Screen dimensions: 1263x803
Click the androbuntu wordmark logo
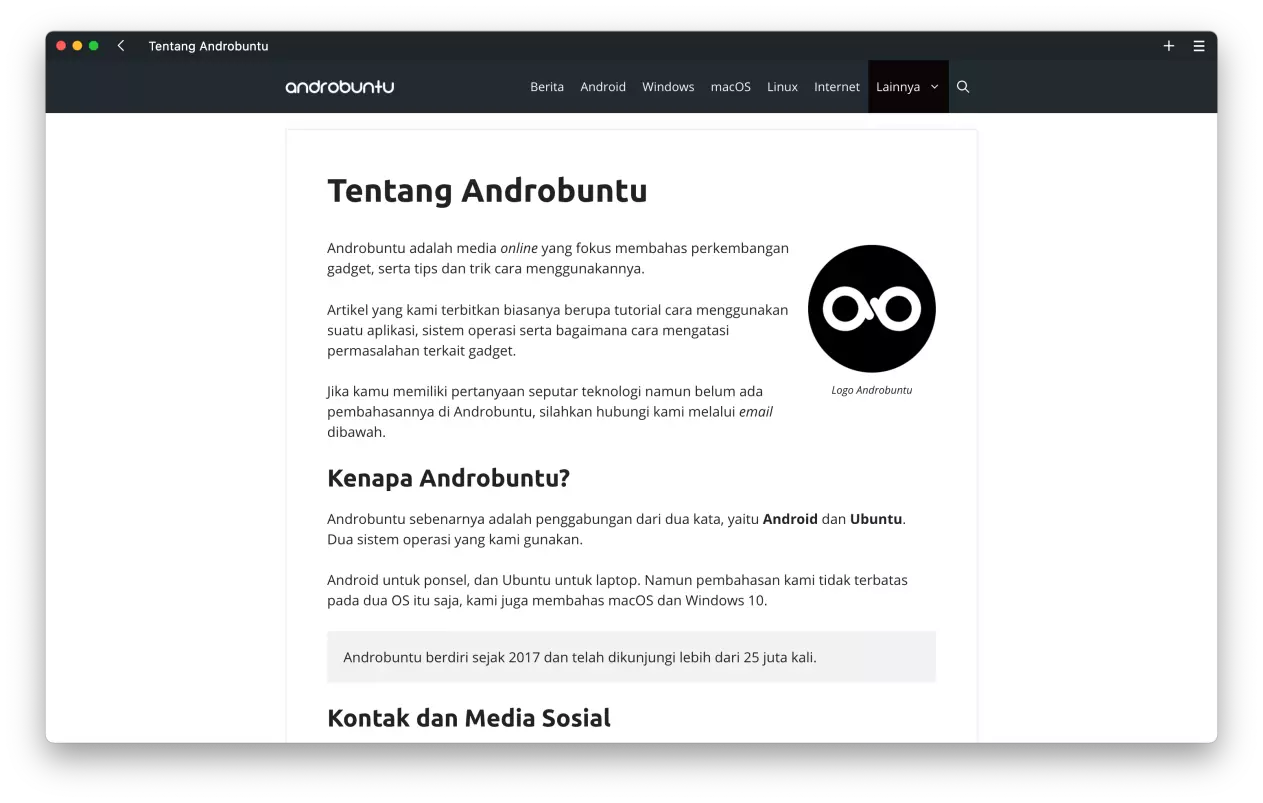339,87
